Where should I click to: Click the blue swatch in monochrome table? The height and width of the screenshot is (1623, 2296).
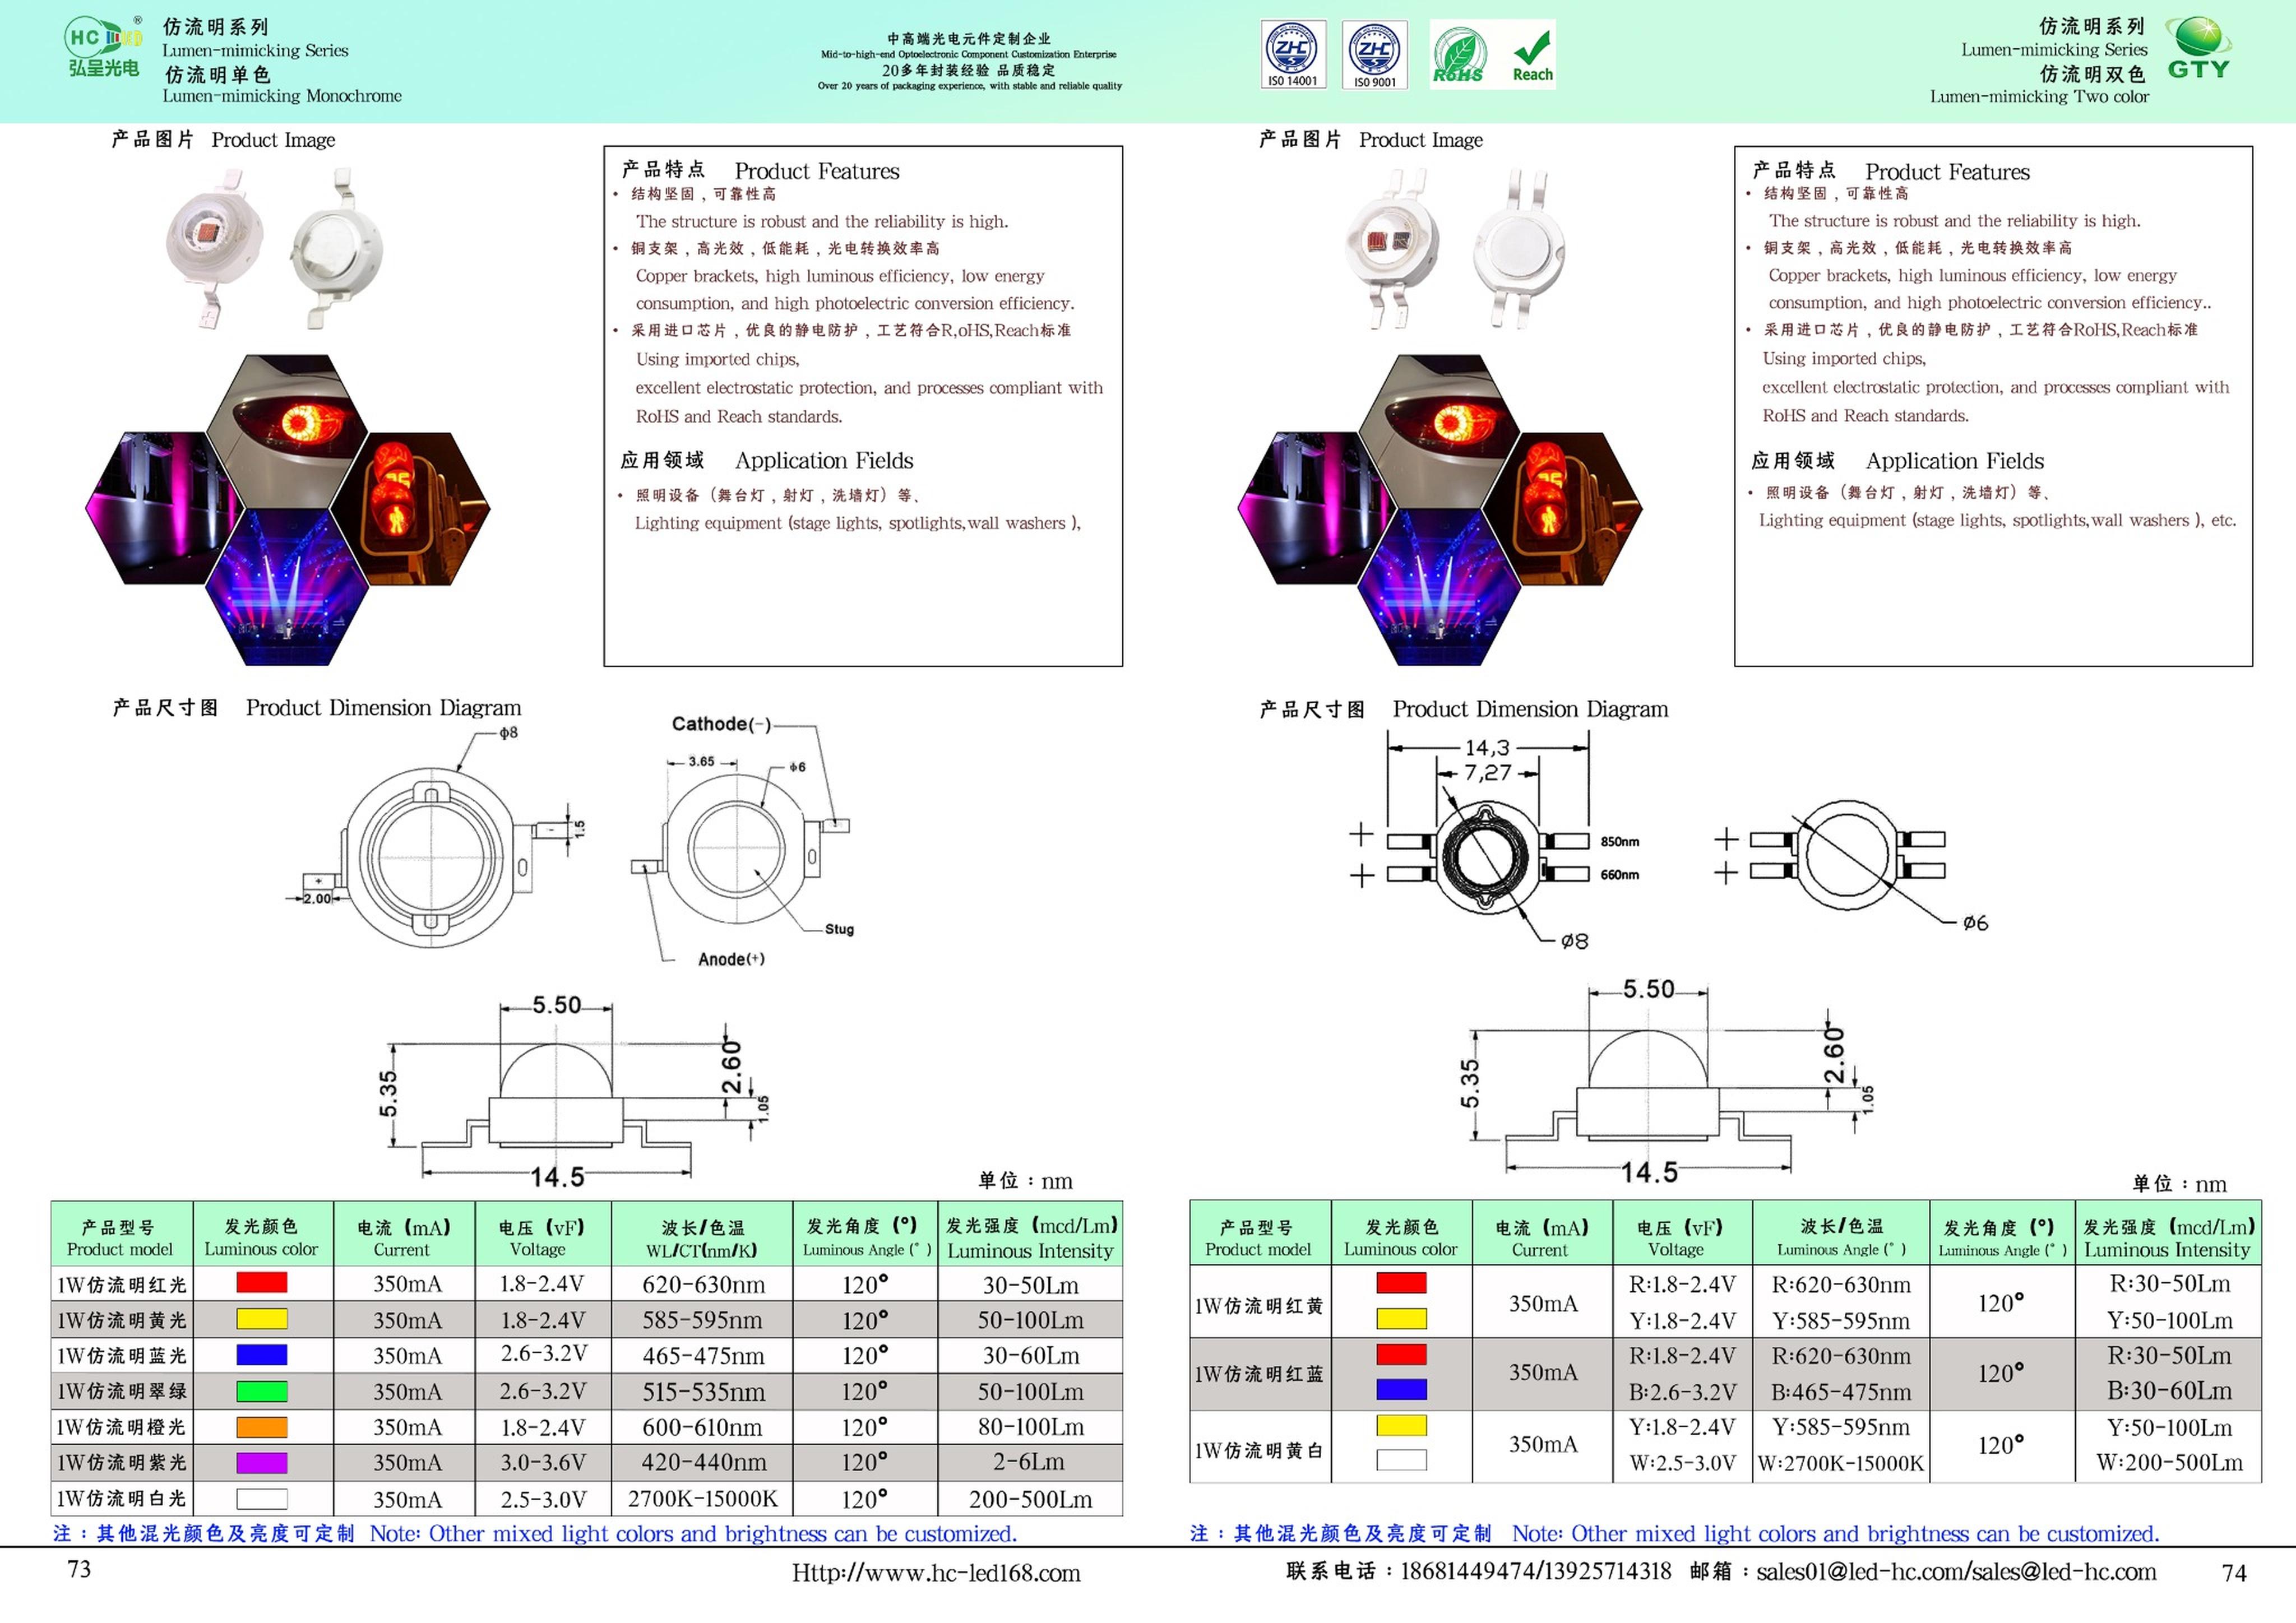coord(261,1355)
